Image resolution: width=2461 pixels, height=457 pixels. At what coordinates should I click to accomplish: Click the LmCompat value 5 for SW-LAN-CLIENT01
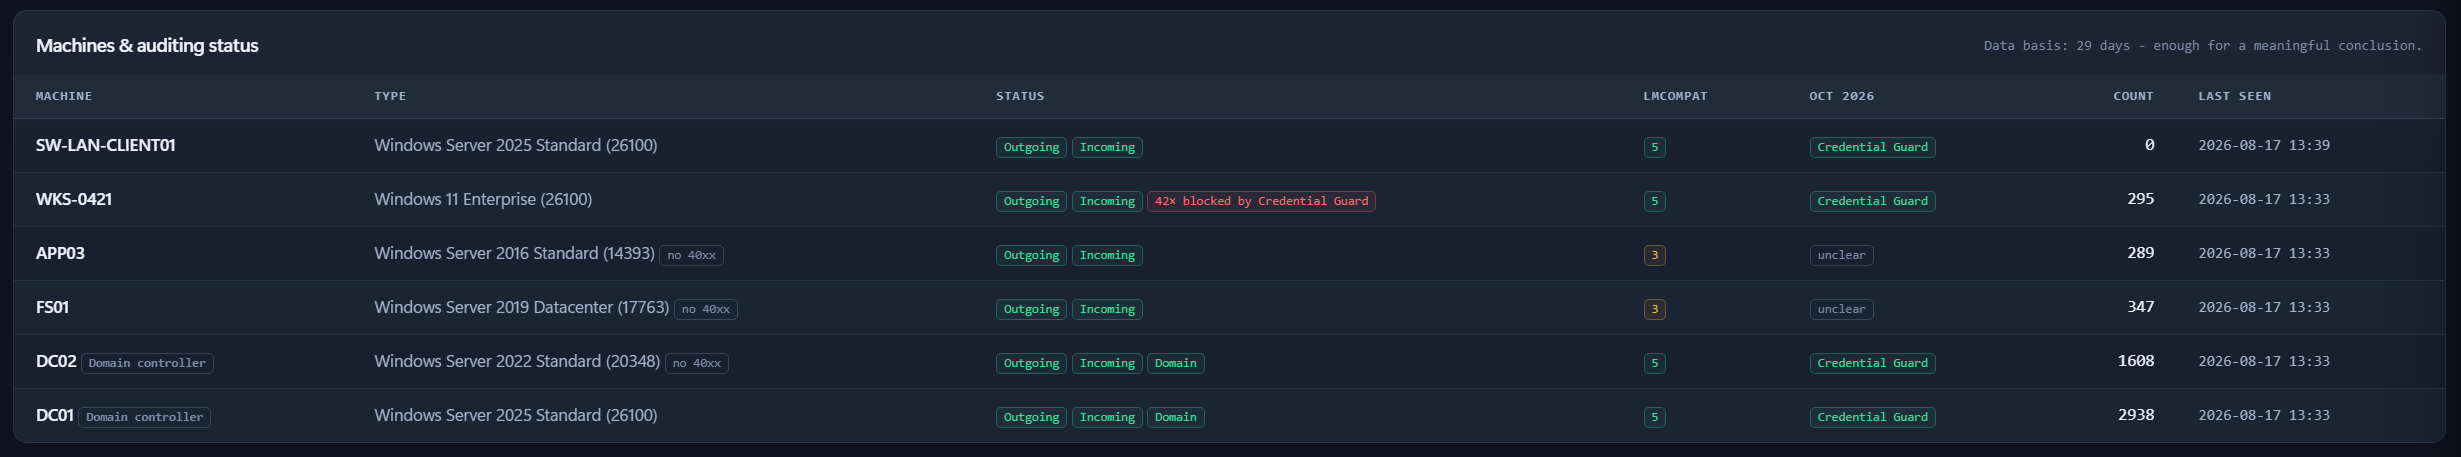coord(1654,147)
